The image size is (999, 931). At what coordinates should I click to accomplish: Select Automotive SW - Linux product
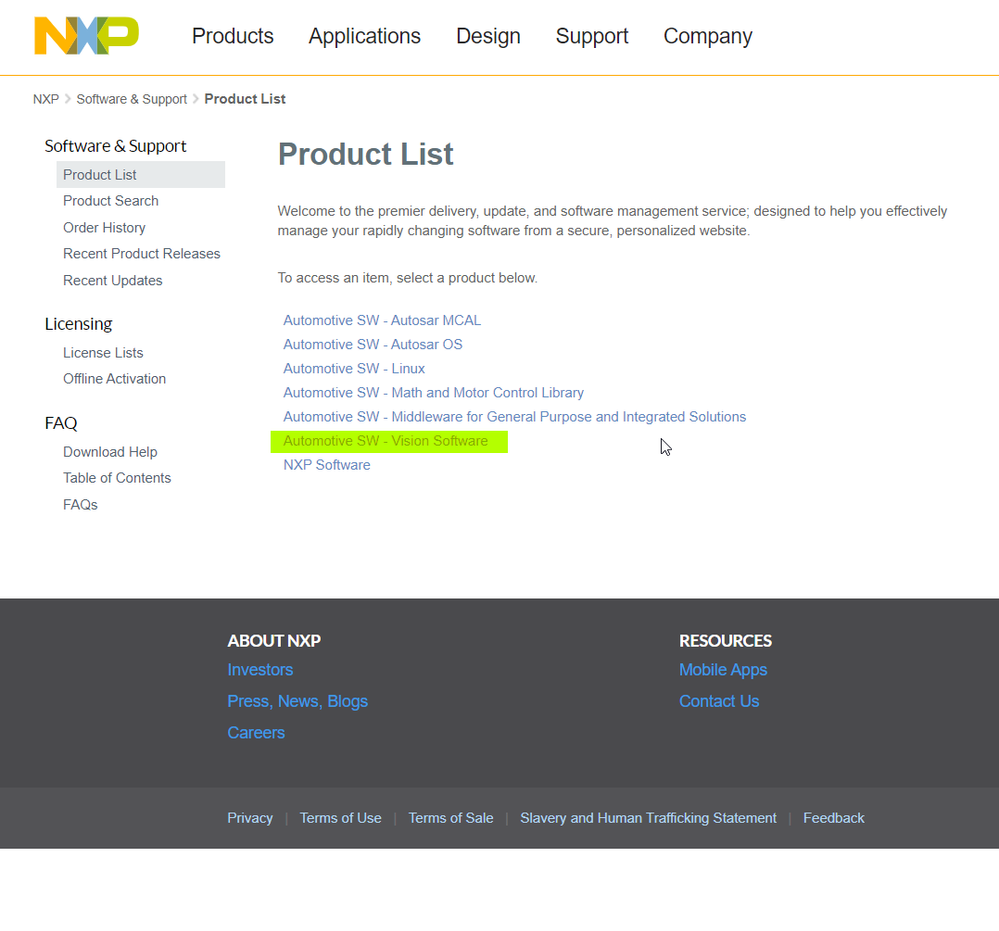(x=354, y=369)
